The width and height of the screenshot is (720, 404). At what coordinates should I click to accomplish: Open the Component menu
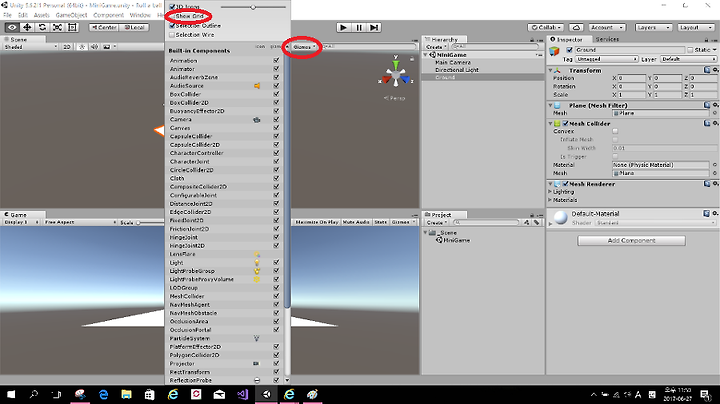108,15
